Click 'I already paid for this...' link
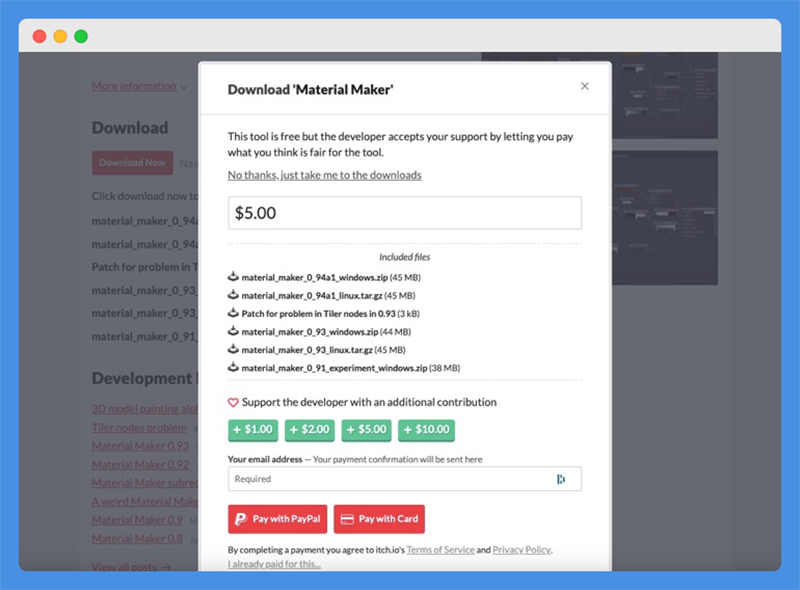The width and height of the screenshot is (800, 590). coord(274,564)
